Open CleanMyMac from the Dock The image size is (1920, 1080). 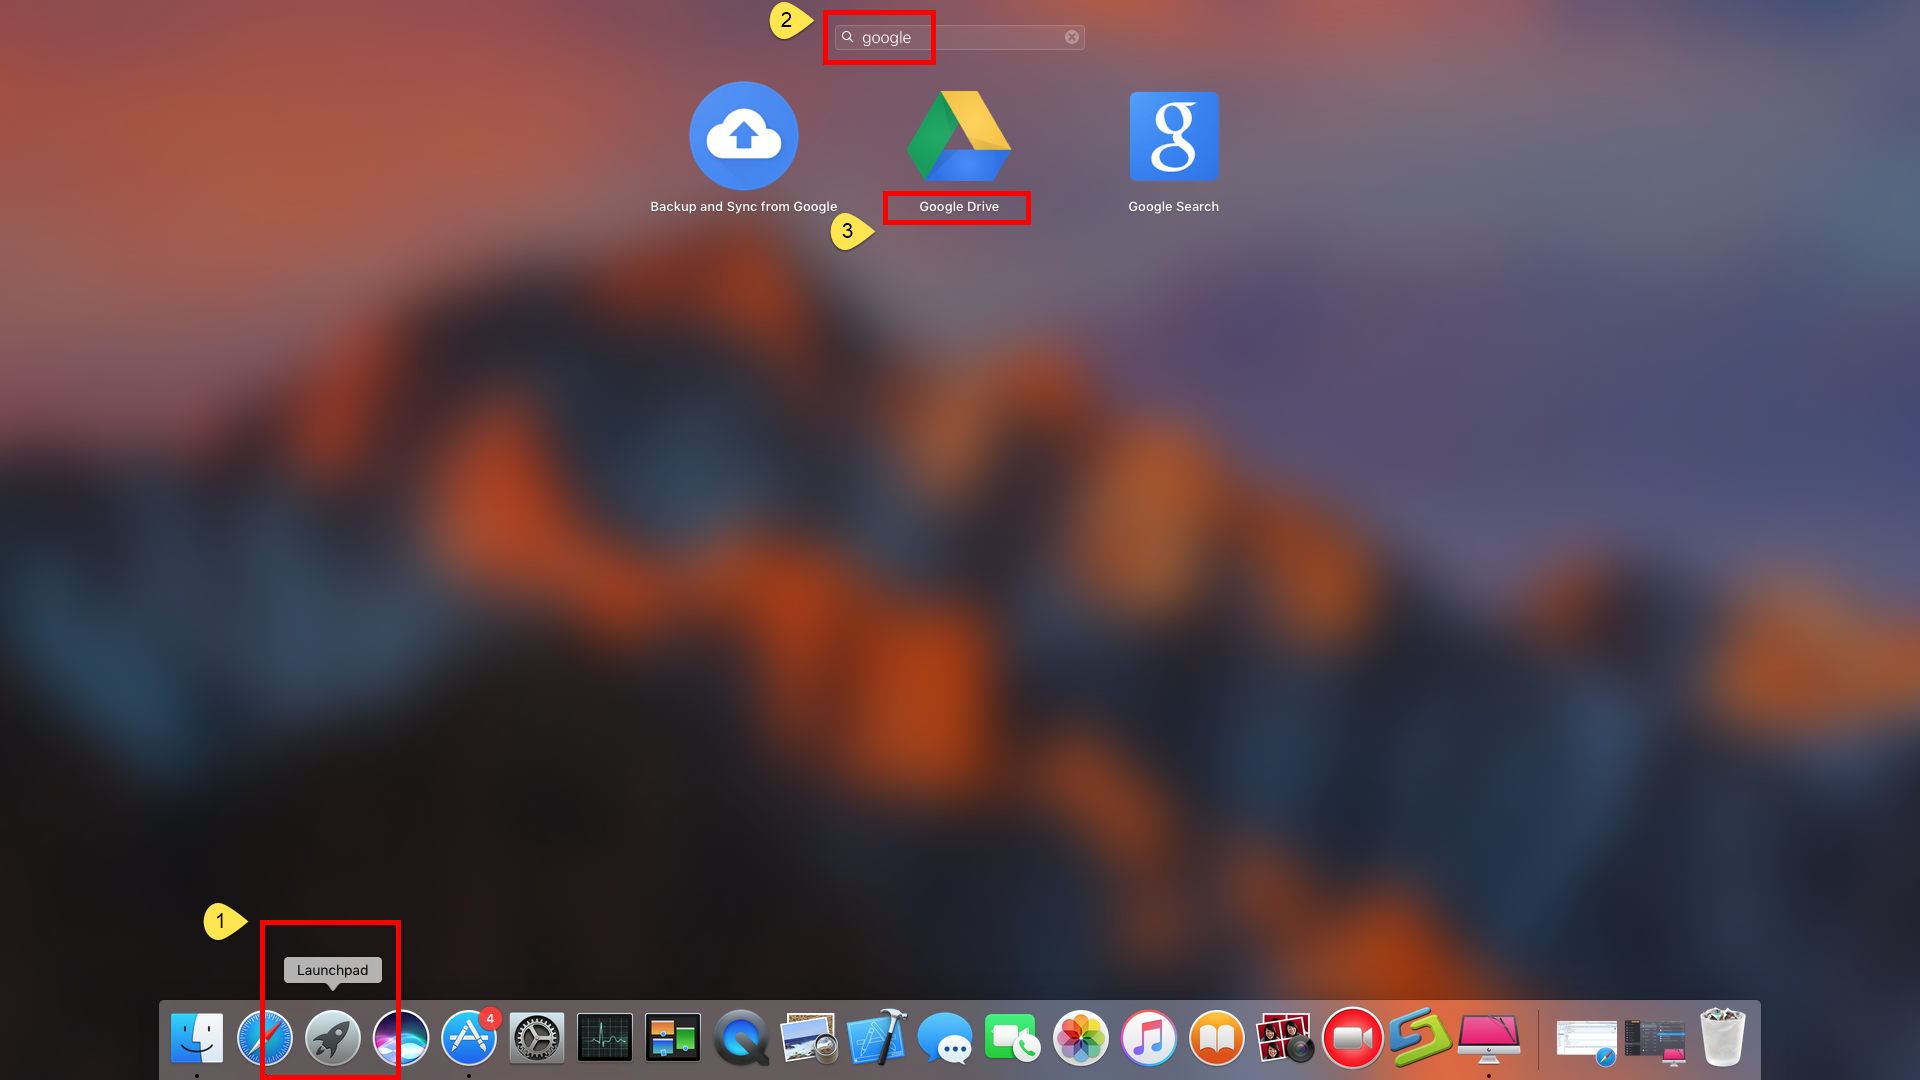(1422, 1038)
